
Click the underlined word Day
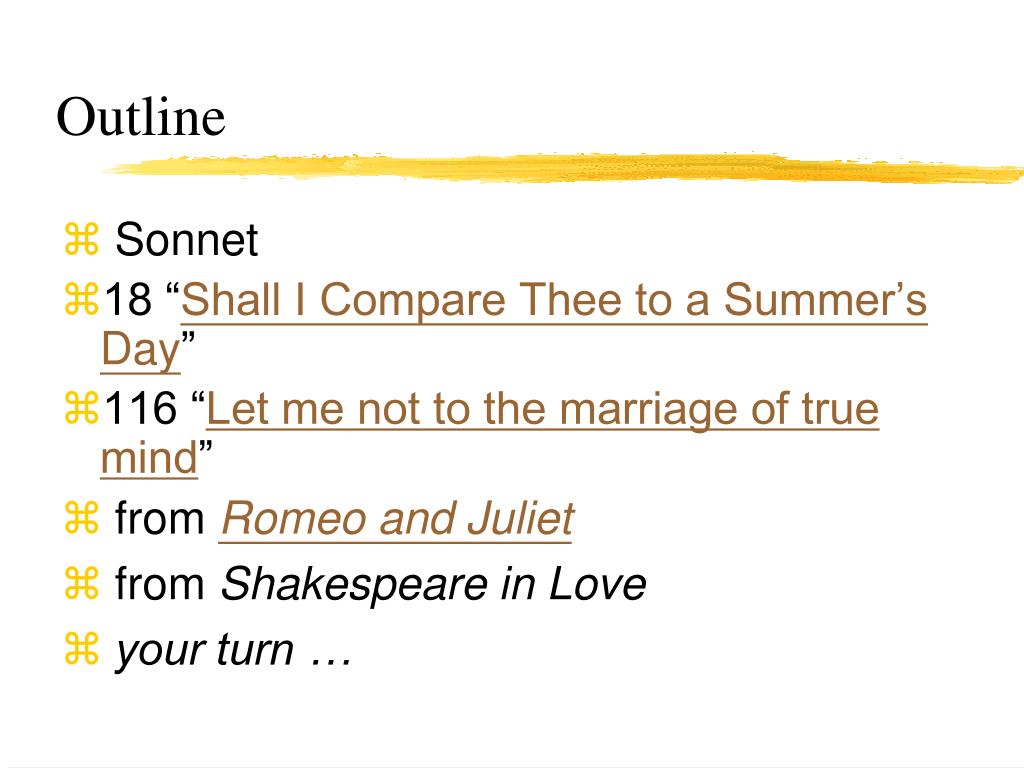pyautogui.click(x=140, y=351)
